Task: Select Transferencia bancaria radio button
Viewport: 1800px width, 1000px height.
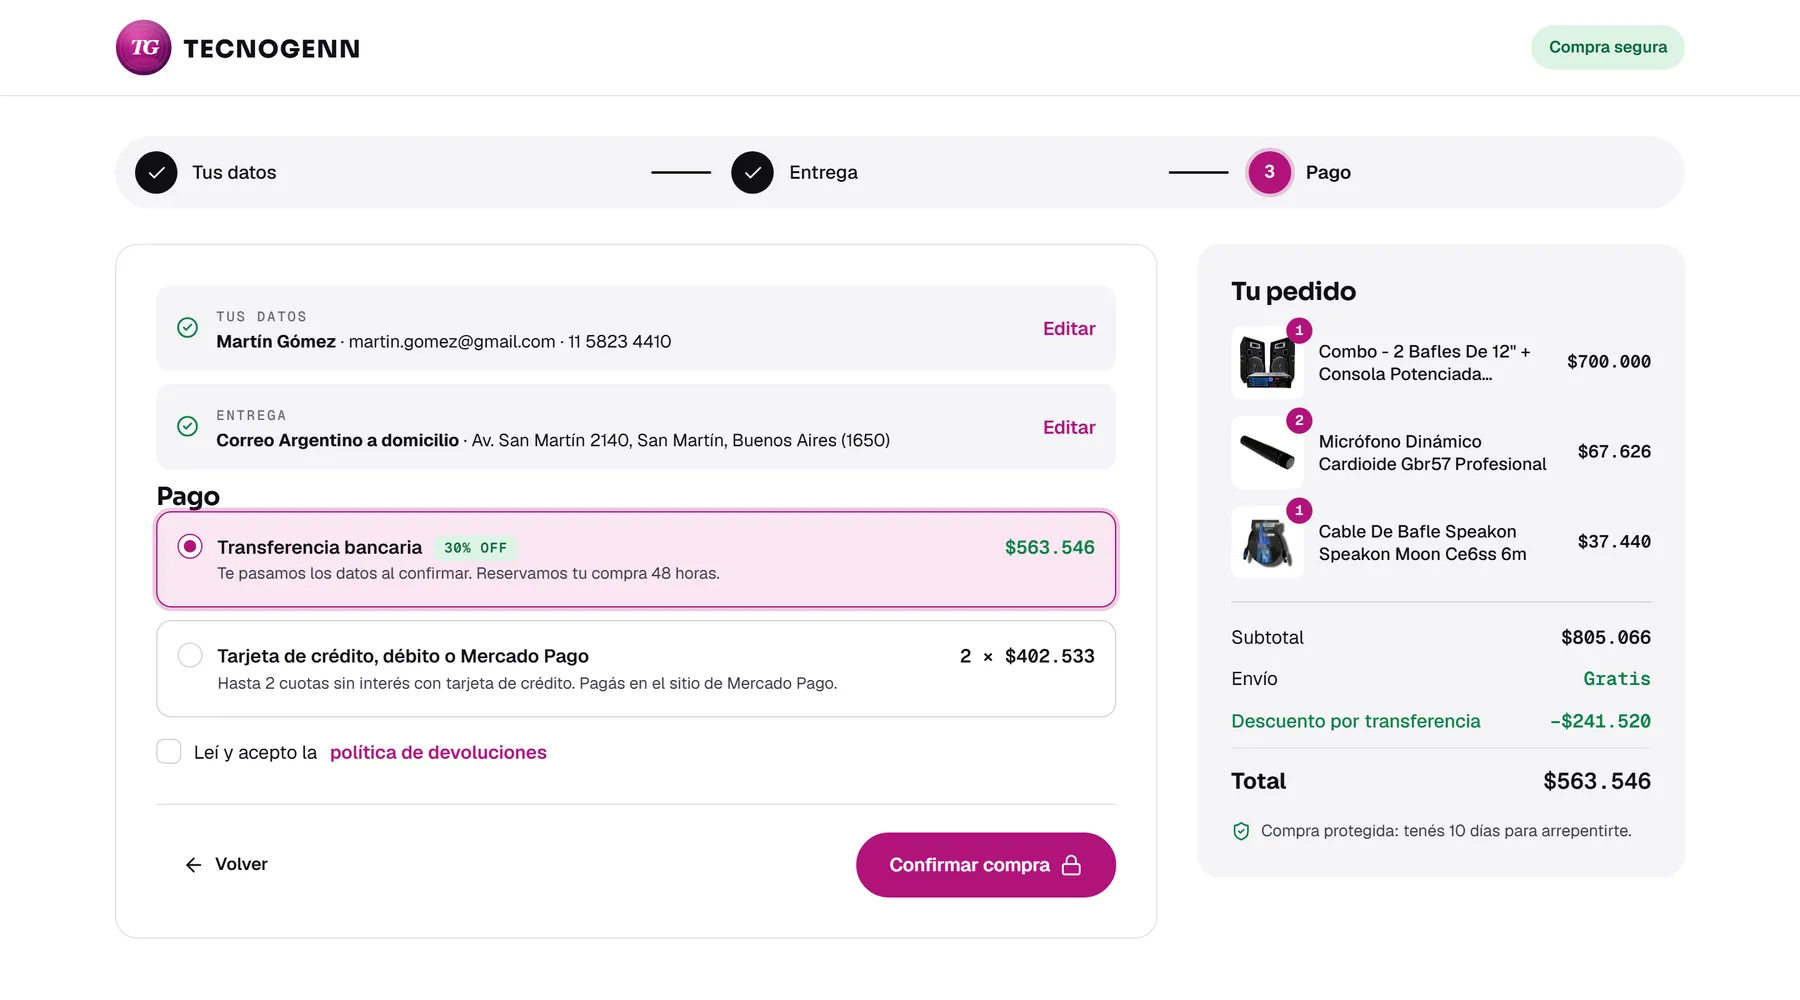Action: point(190,546)
